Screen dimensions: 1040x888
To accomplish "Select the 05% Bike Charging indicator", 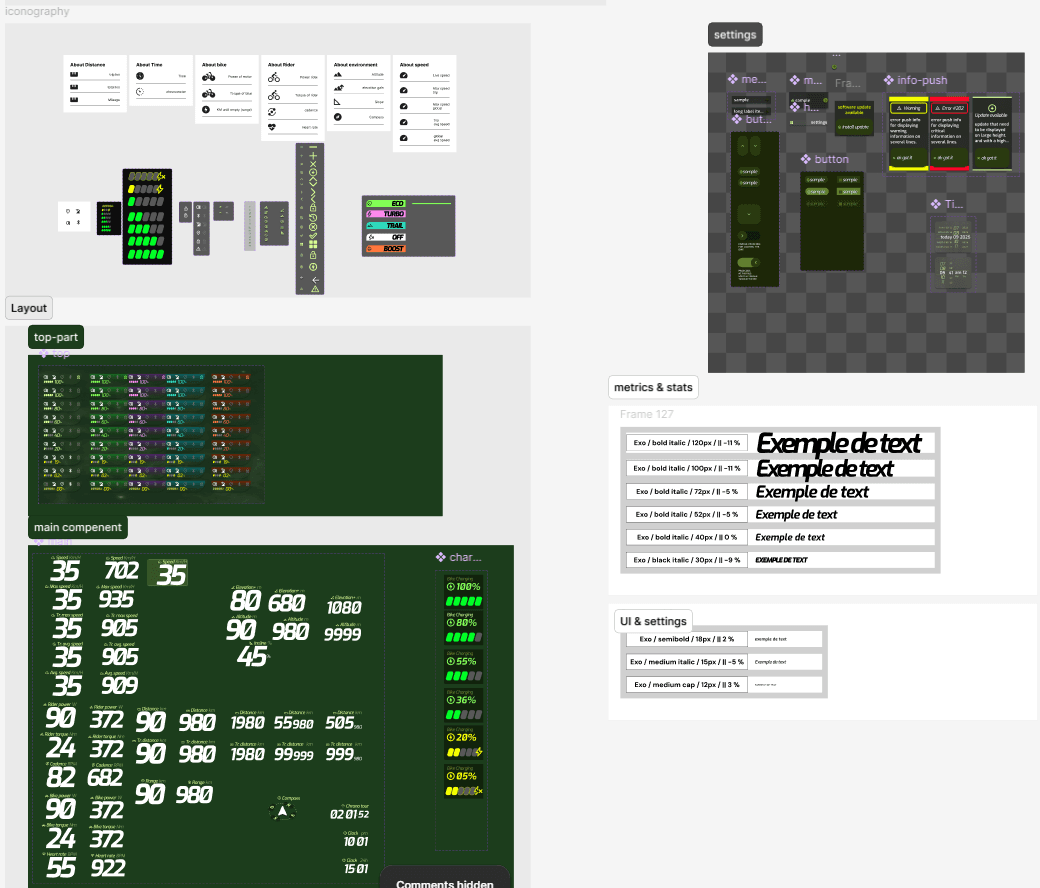I will coord(464,781).
